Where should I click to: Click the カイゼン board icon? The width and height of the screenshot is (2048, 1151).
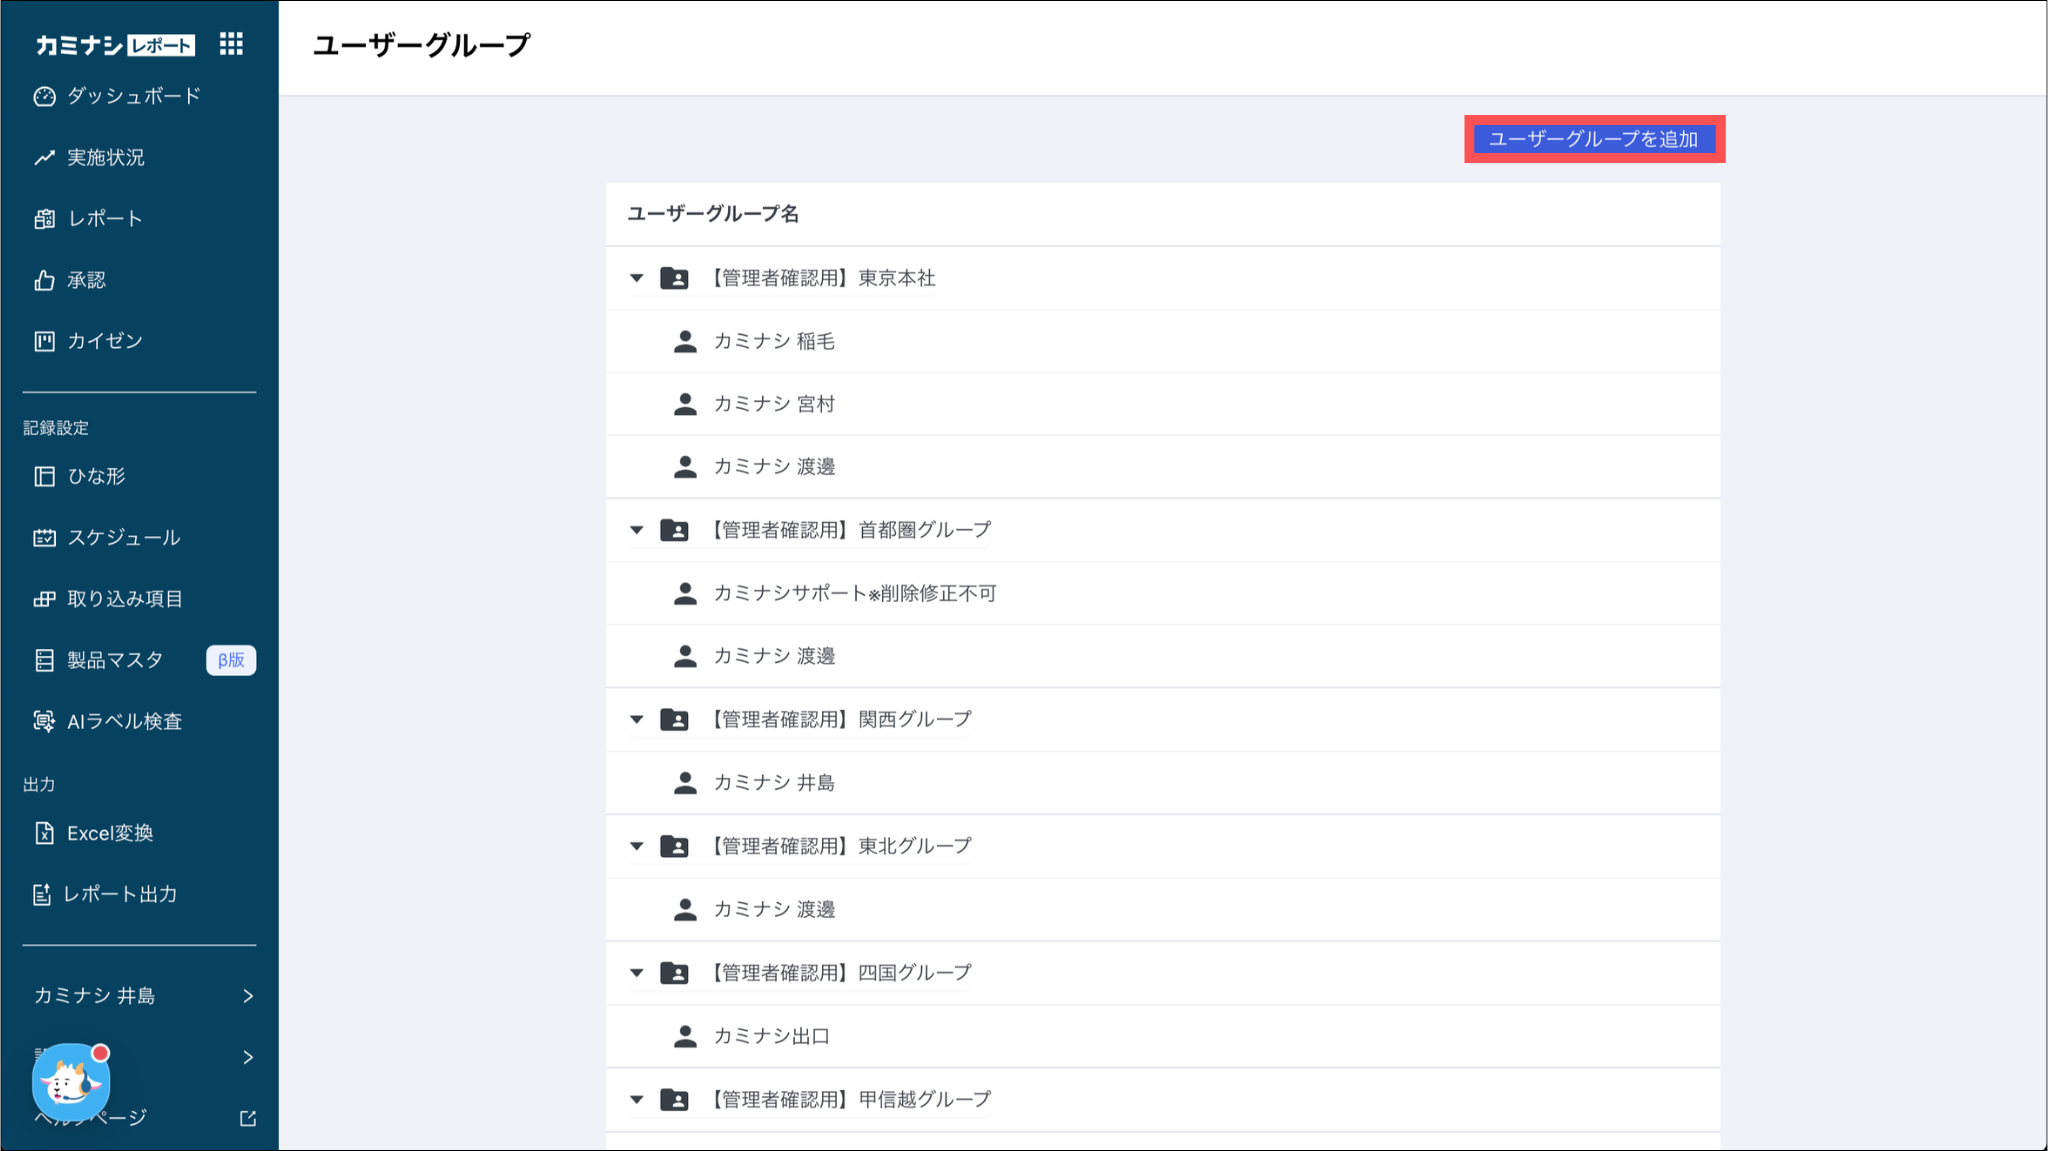[x=44, y=341]
